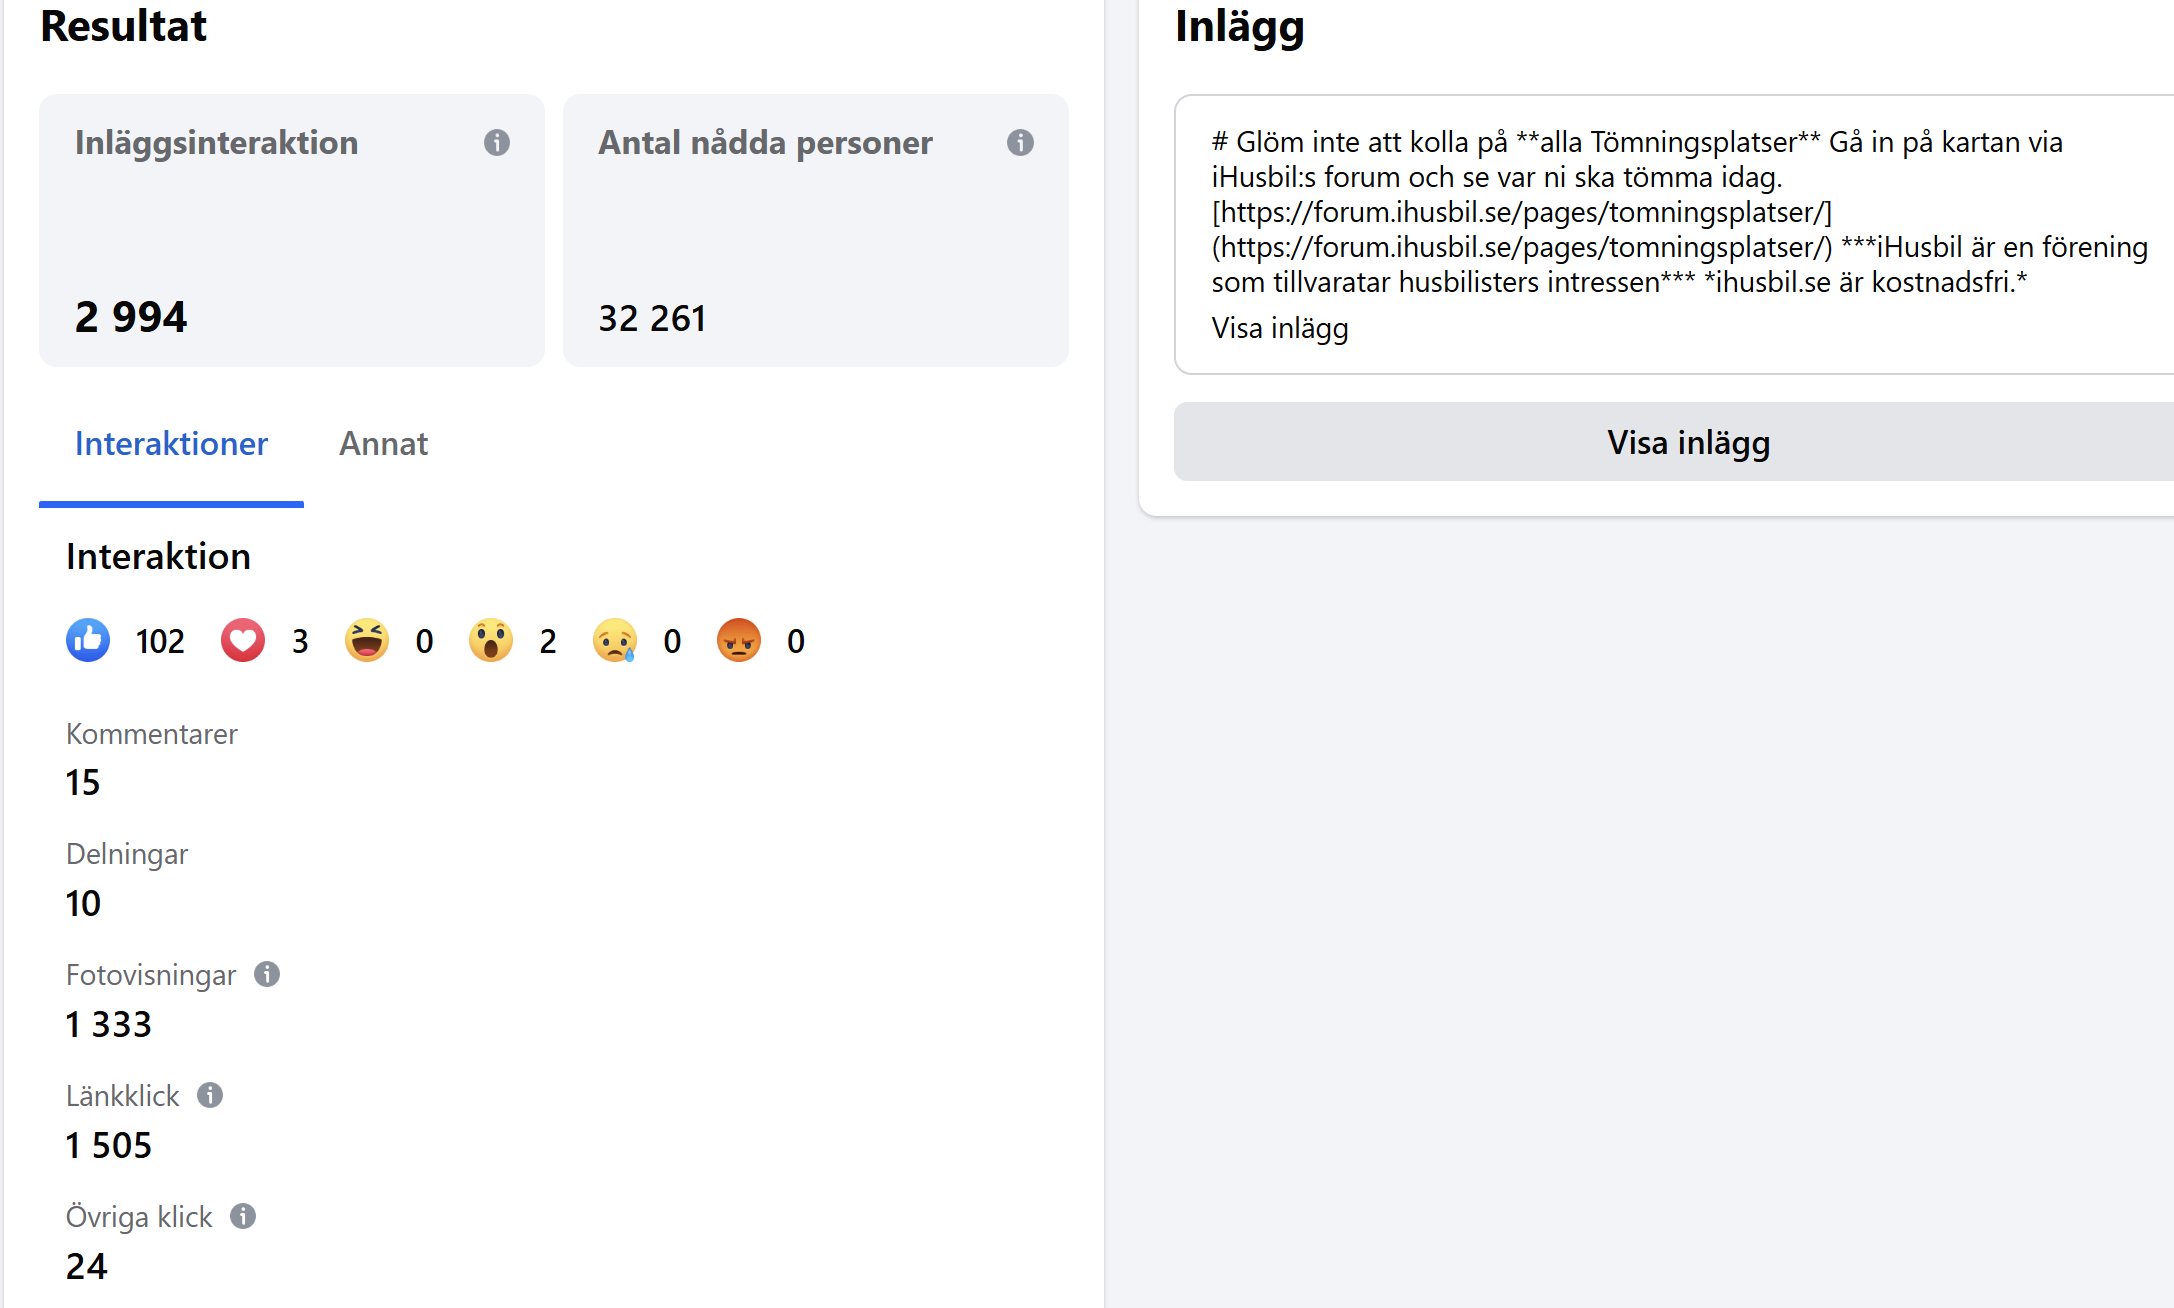Image resolution: width=2174 pixels, height=1308 pixels.
Task: Switch to the Annat tab
Action: [383, 444]
